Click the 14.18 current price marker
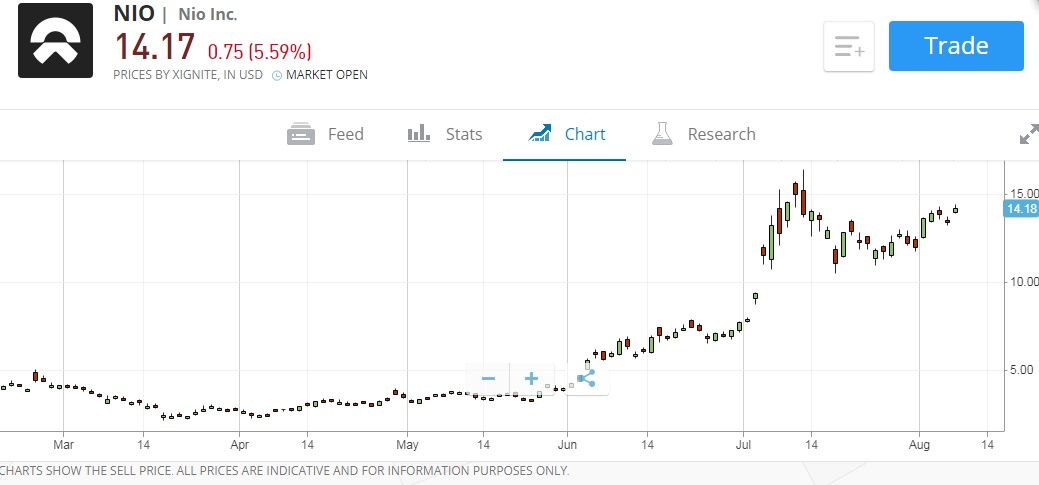Image resolution: width=1039 pixels, height=485 pixels. pyautogui.click(x=1021, y=208)
